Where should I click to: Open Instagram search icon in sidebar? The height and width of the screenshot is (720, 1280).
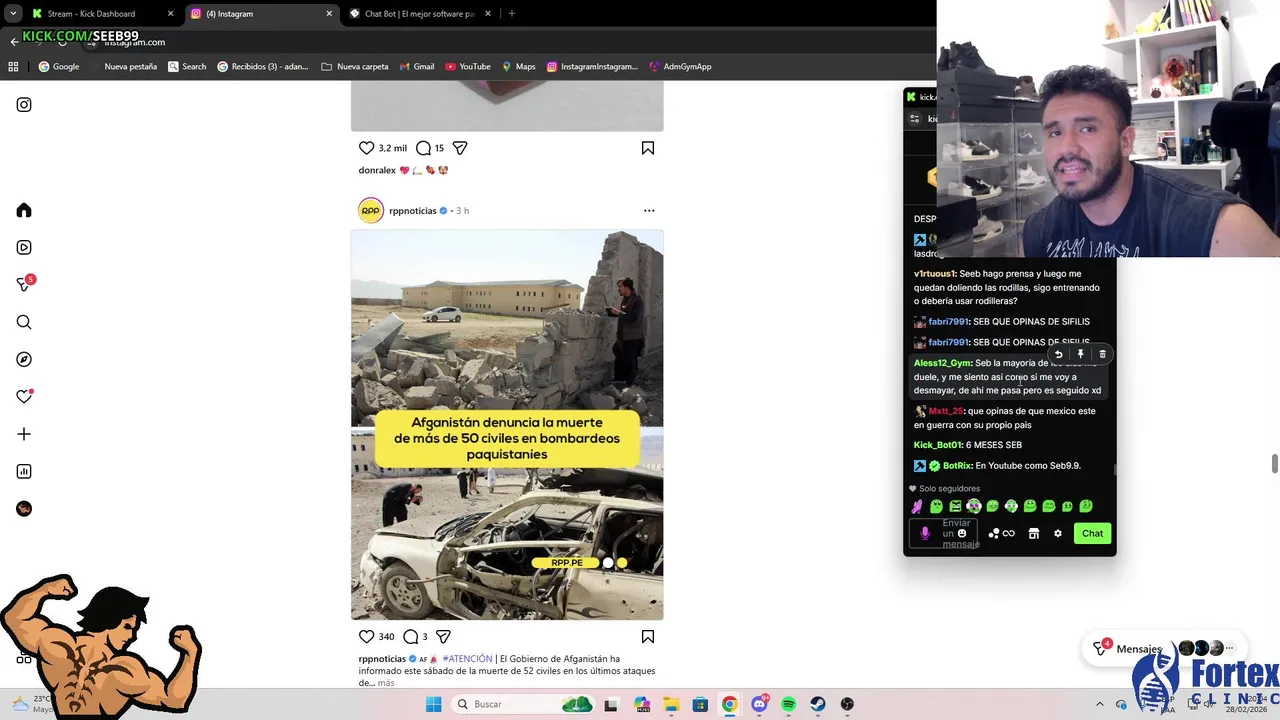(24, 322)
